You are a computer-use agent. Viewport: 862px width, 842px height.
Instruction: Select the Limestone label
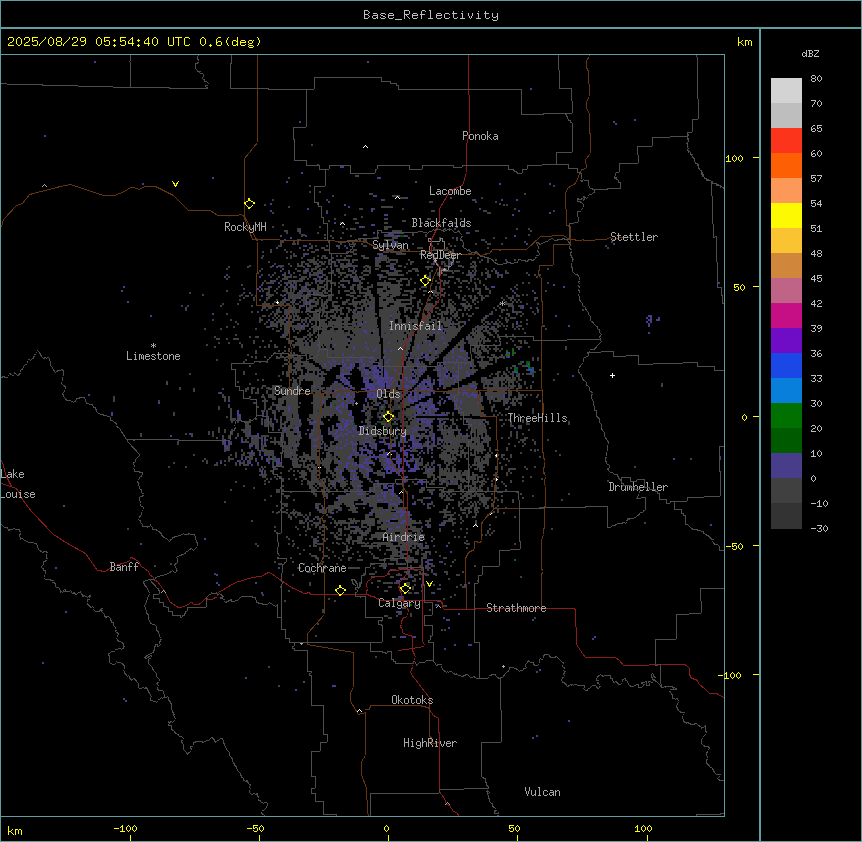[153, 356]
